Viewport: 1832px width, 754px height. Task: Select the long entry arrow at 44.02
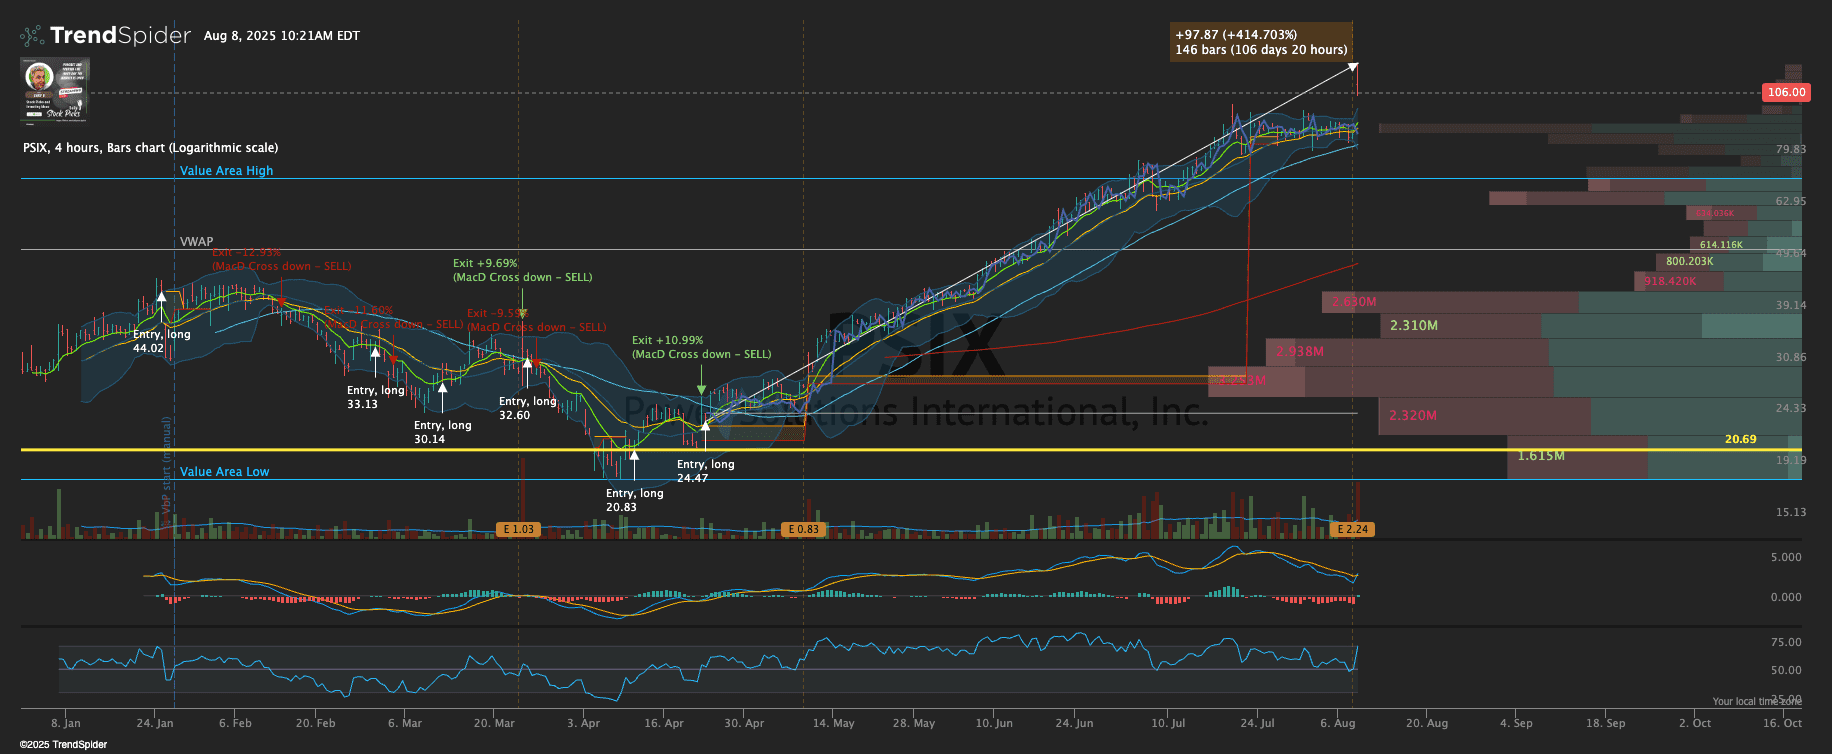point(162,297)
